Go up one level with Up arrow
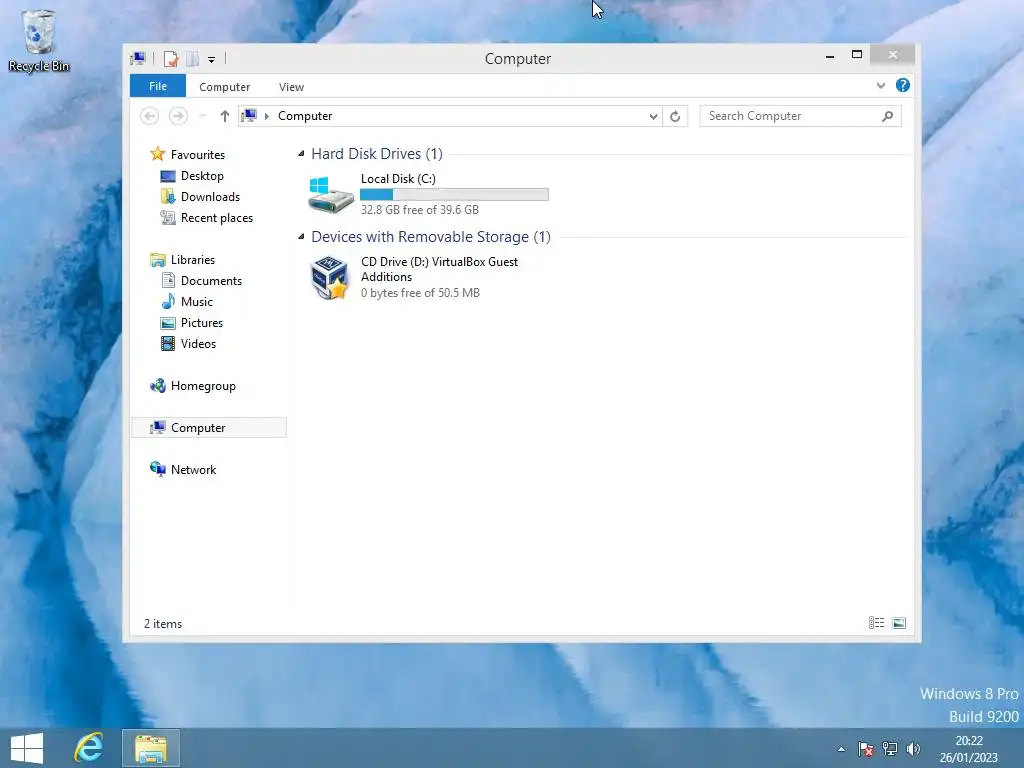Screen dimensions: 1024x768 [225, 116]
